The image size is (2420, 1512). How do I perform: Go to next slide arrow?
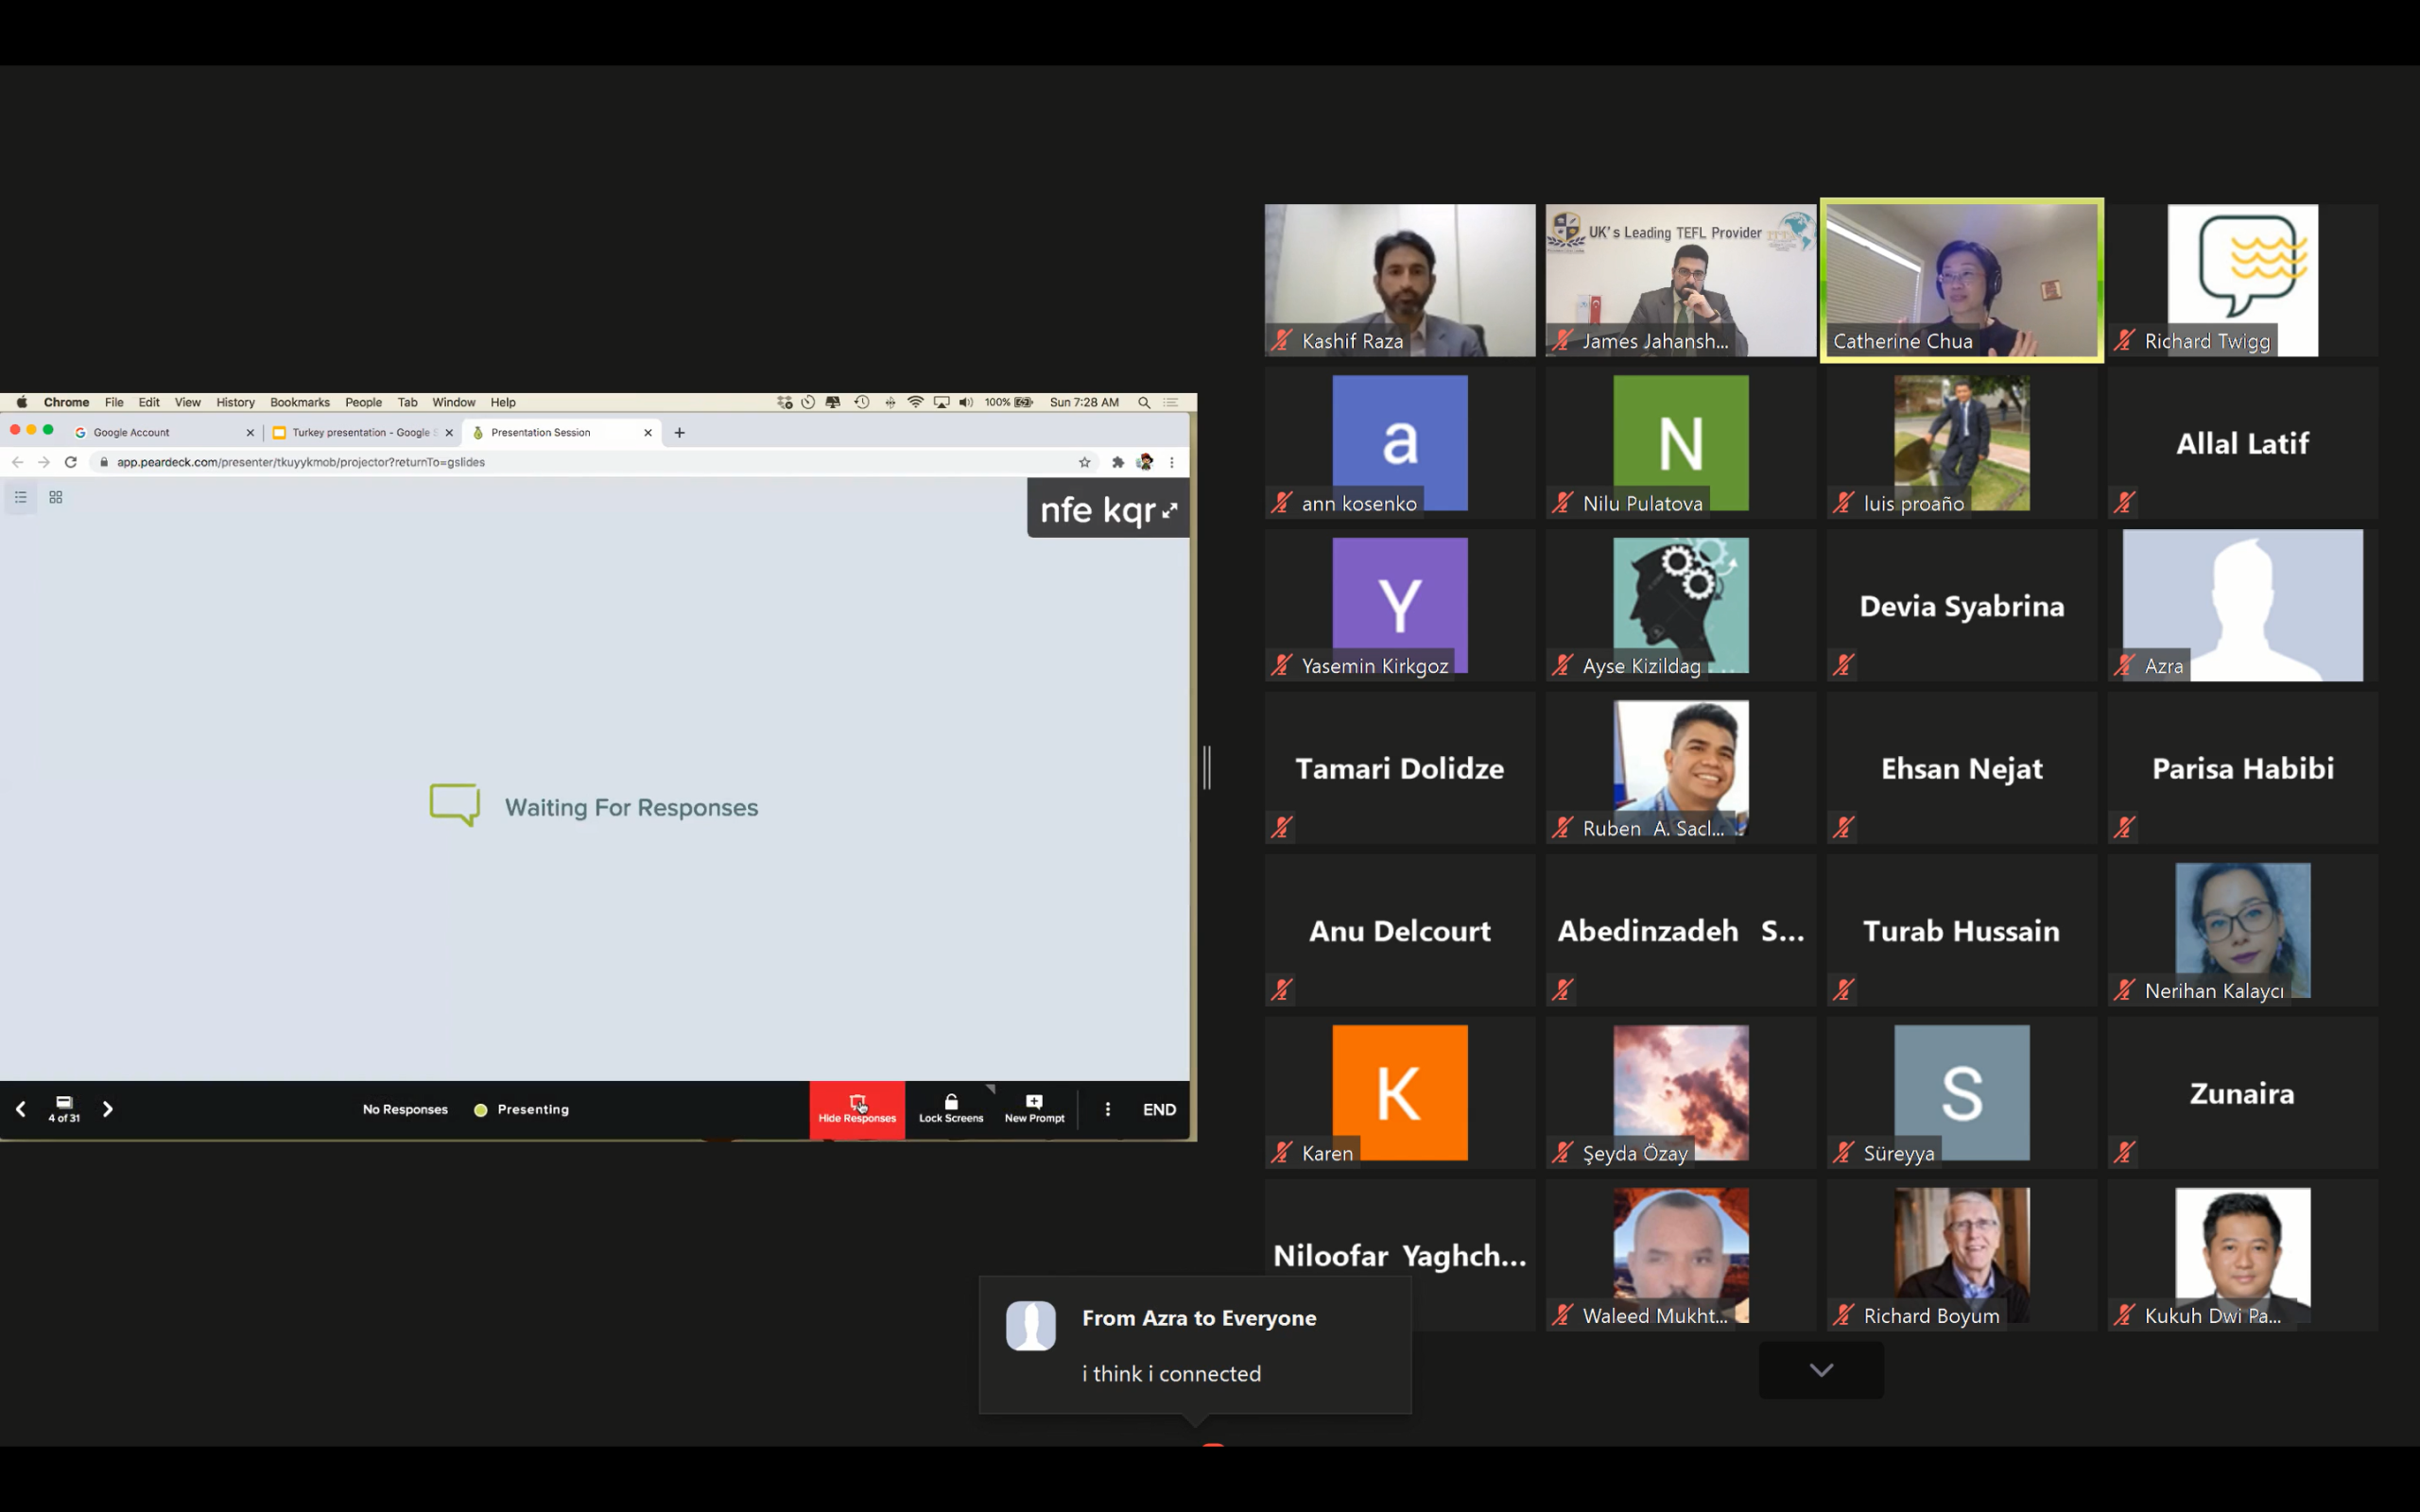(x=108, y=1109)
